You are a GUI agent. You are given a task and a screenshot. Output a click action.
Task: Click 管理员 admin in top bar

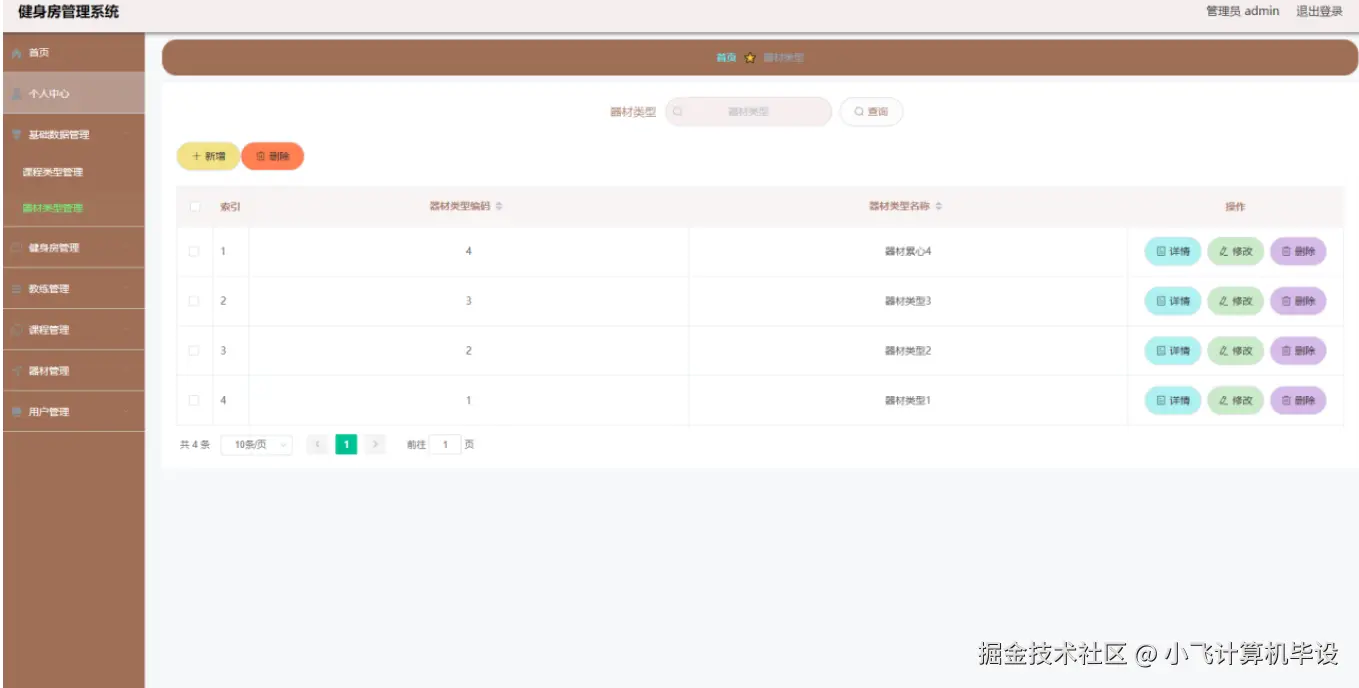pyautogui.click(x=1242, y=12)
